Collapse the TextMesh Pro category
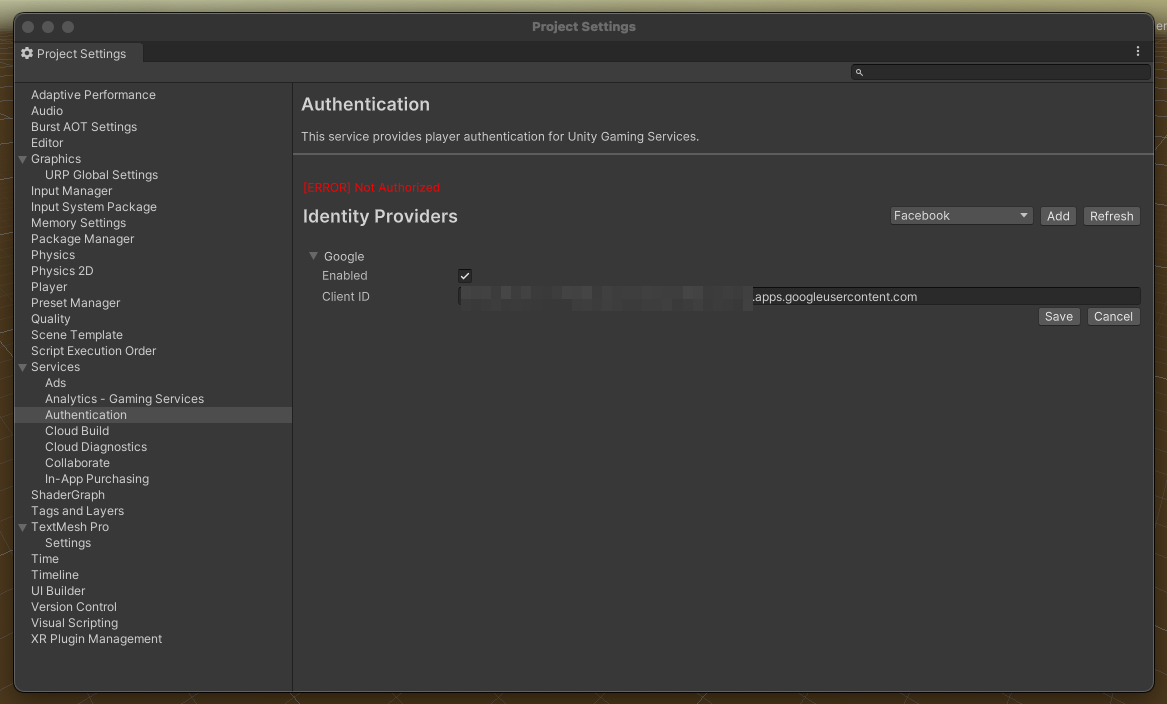 pyautogui.click(x=22, y=526)
